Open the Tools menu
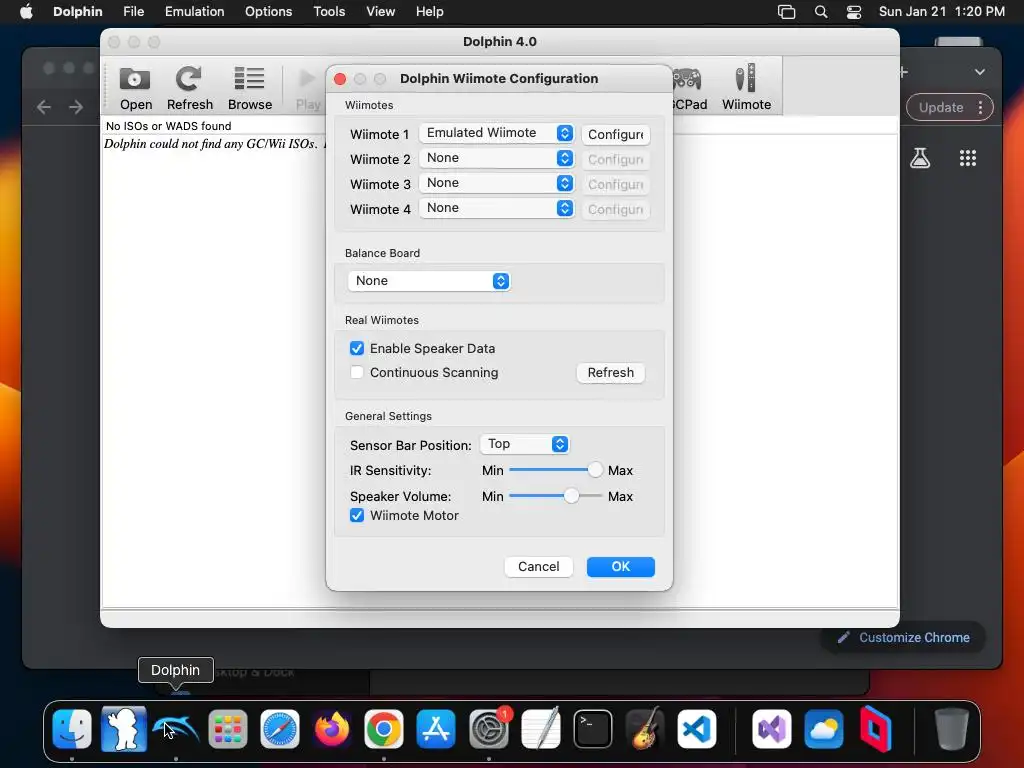 329,12
